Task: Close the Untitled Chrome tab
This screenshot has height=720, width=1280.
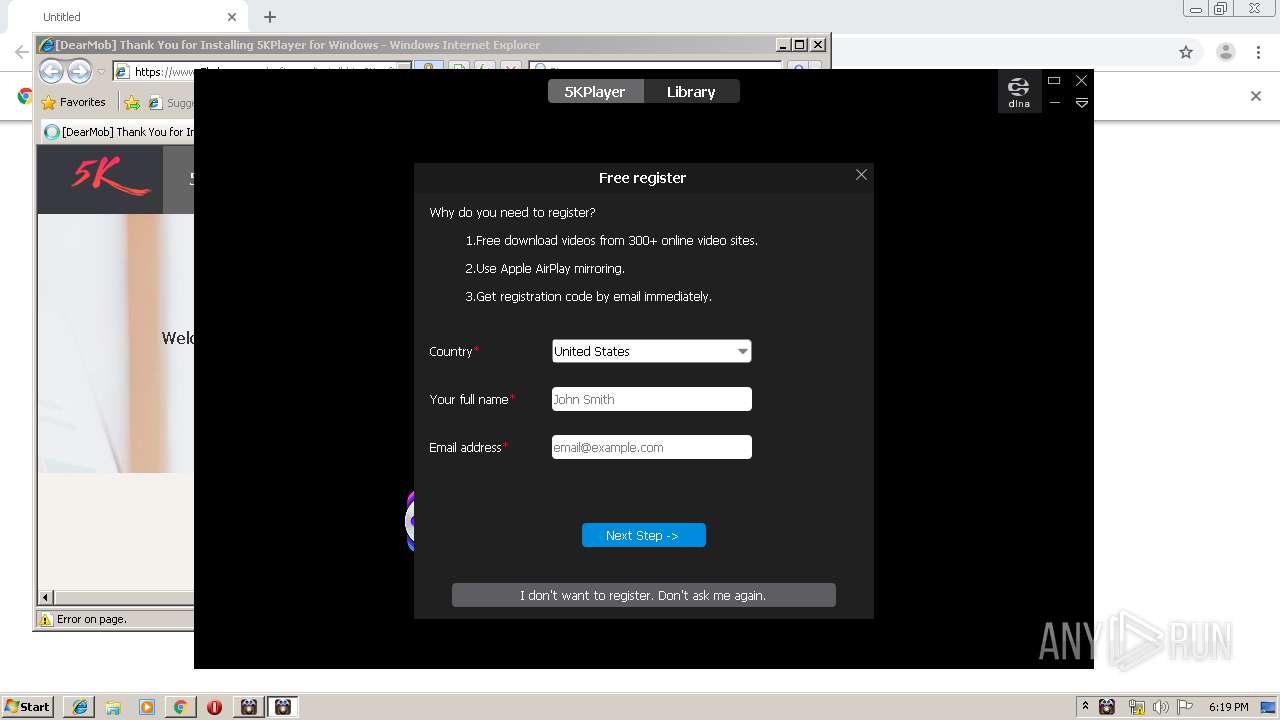Action: (232, 17)
